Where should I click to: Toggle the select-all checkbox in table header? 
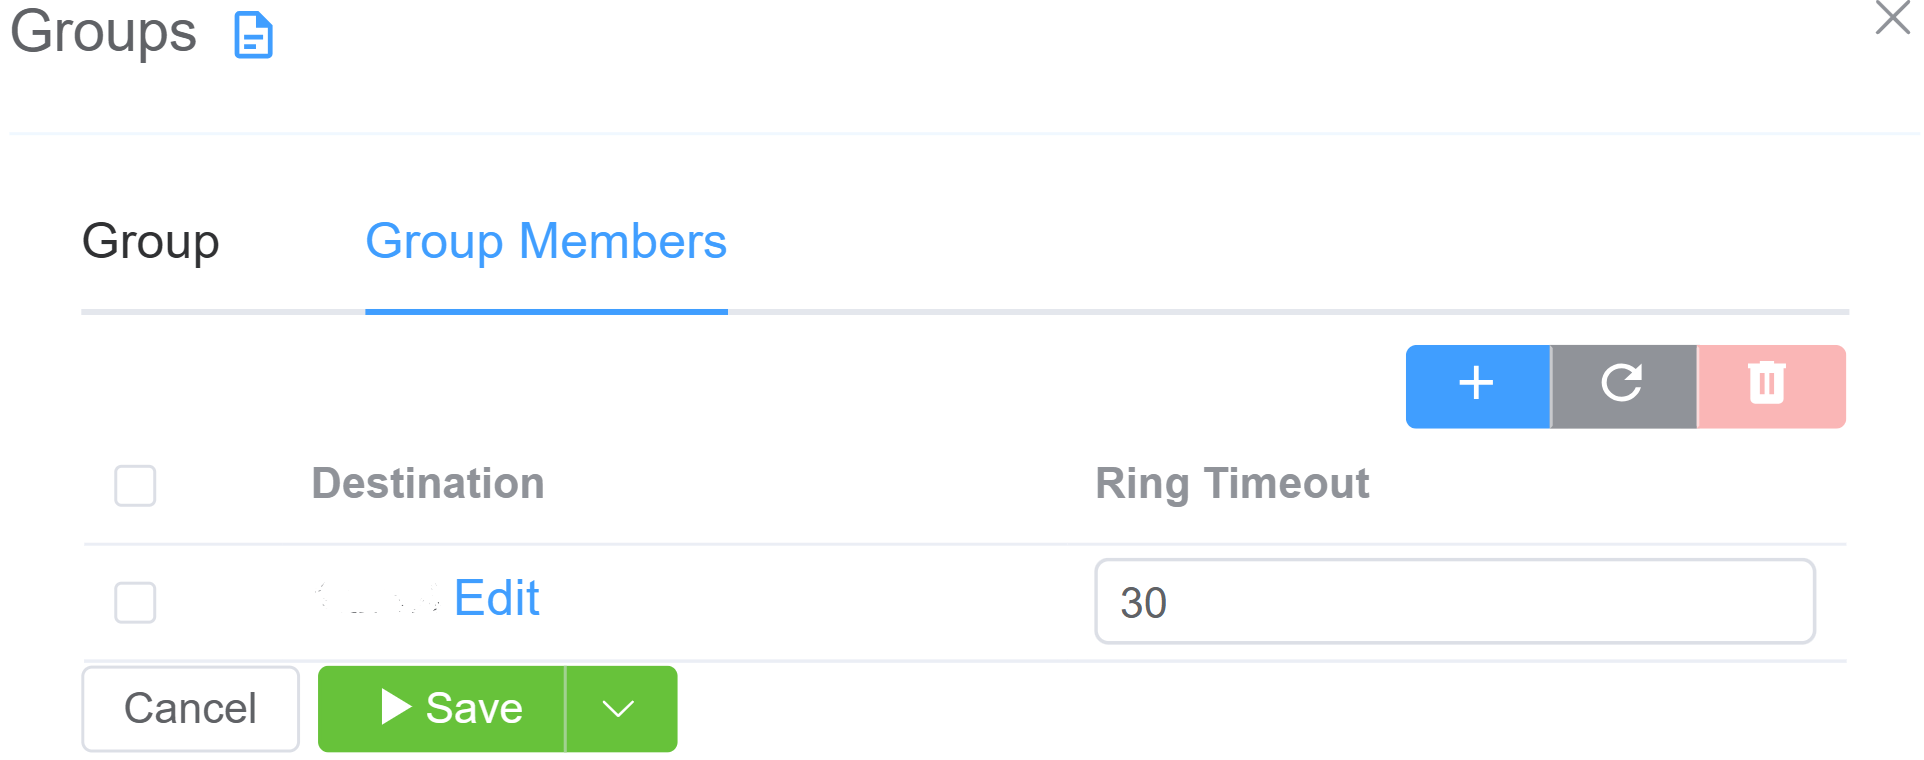[x=135, y=486]
